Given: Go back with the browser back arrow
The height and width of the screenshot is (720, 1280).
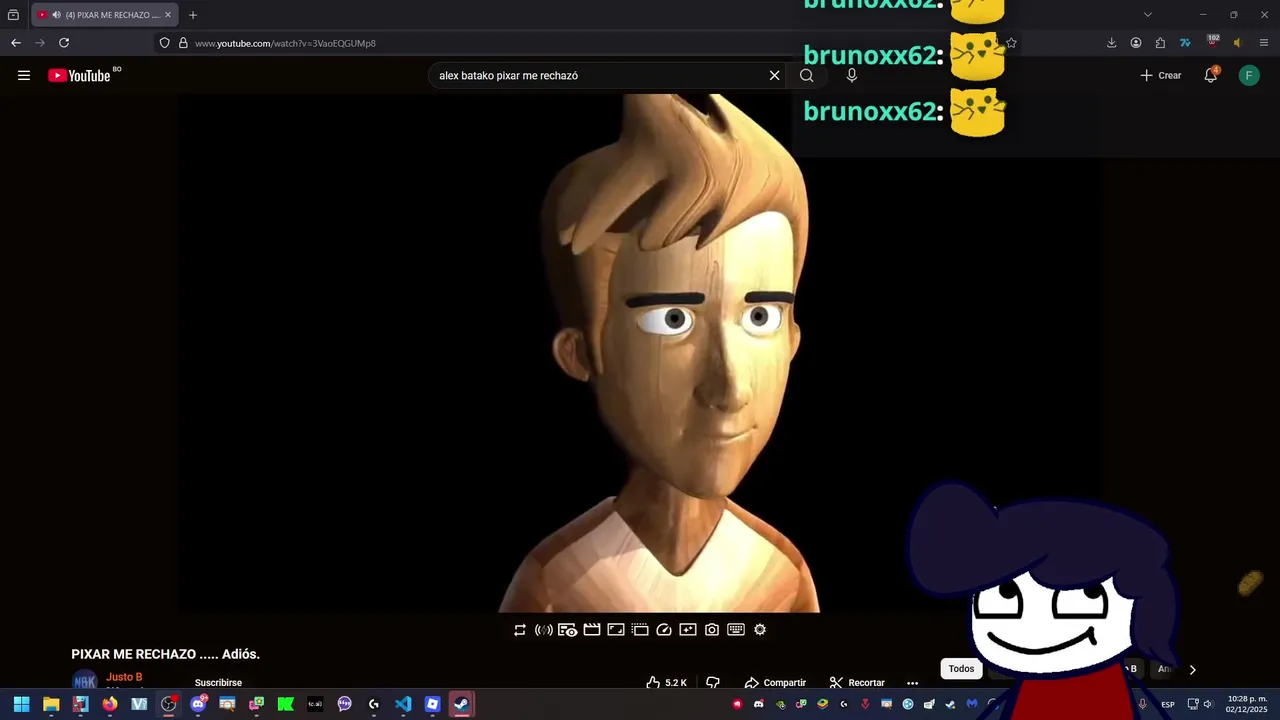Looking at the screenshot, I should tap(15, 43).
